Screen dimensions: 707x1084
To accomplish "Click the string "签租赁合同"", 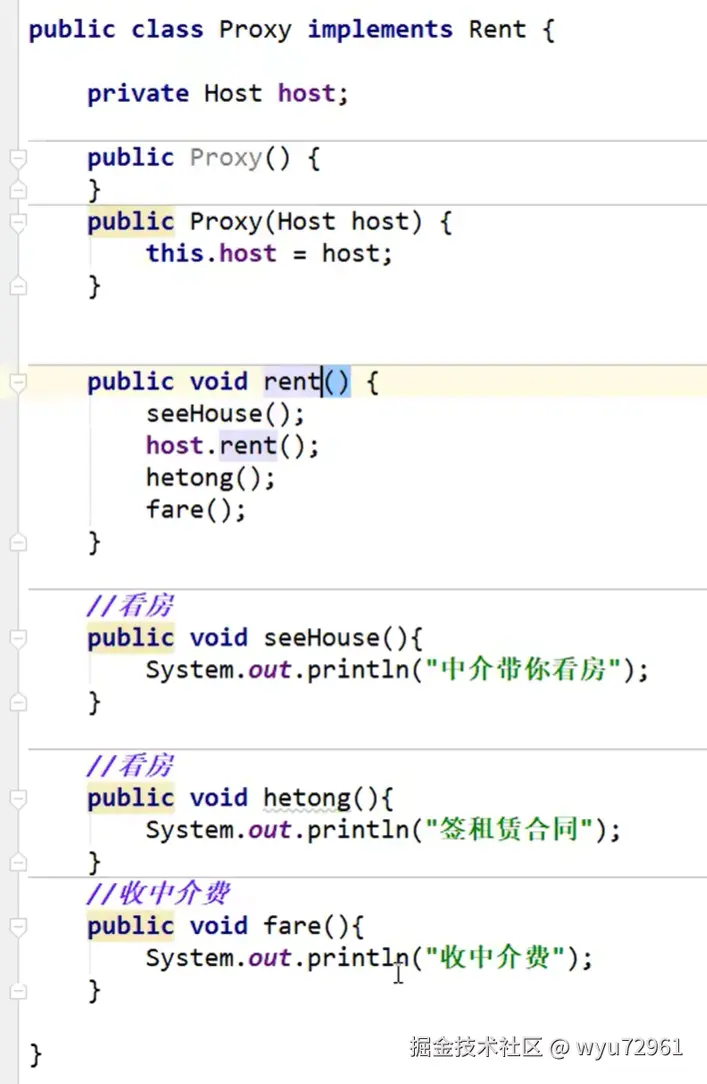I will 509,830.
